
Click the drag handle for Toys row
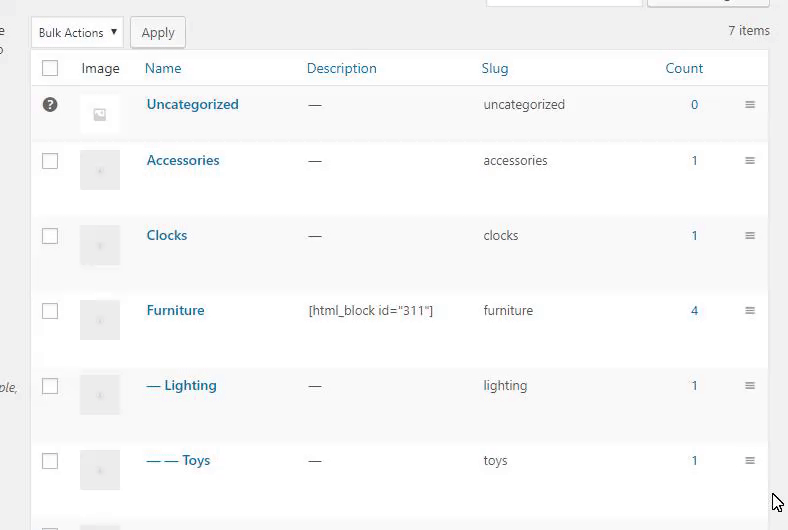(x=750, y=461)
